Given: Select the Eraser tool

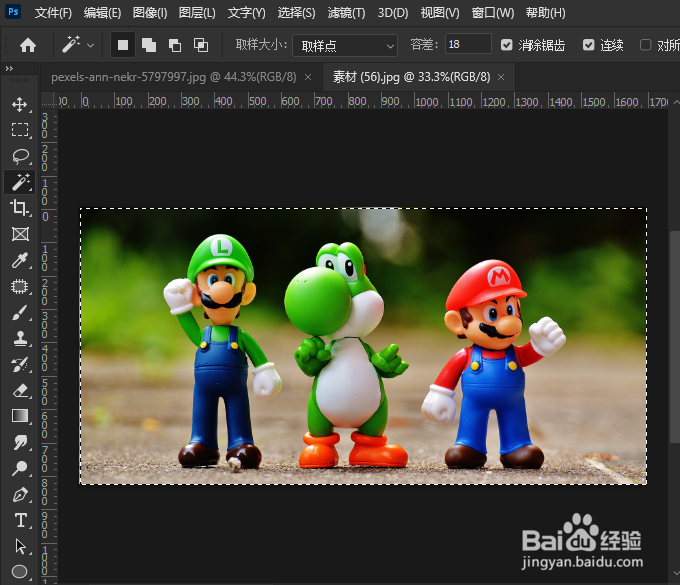Looking at the screenshot, I should [x=20, y=390].
